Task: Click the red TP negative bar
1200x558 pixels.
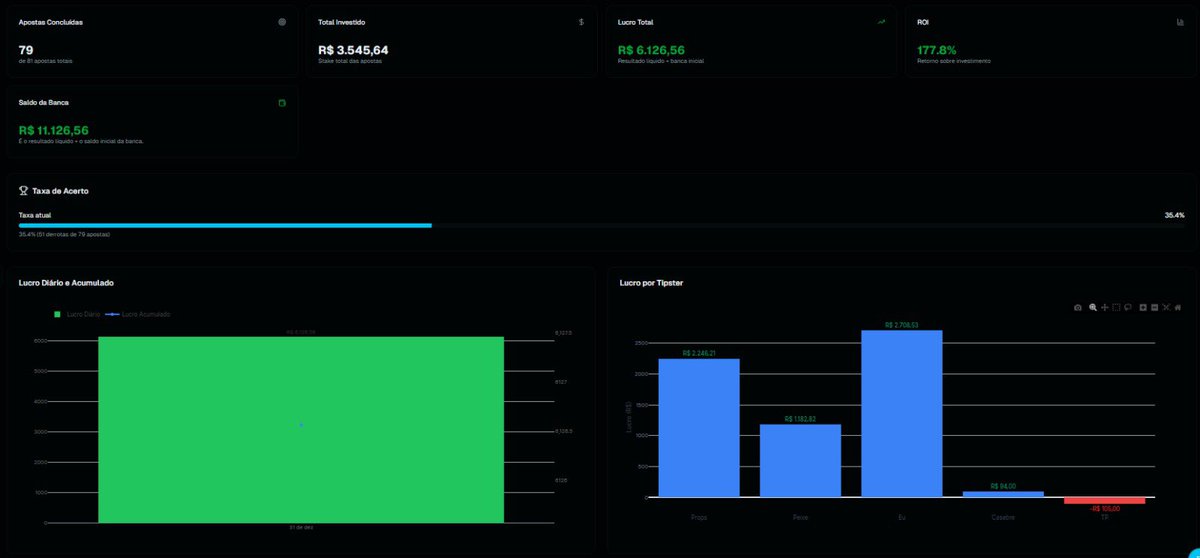Action: tap(1105, 500)
